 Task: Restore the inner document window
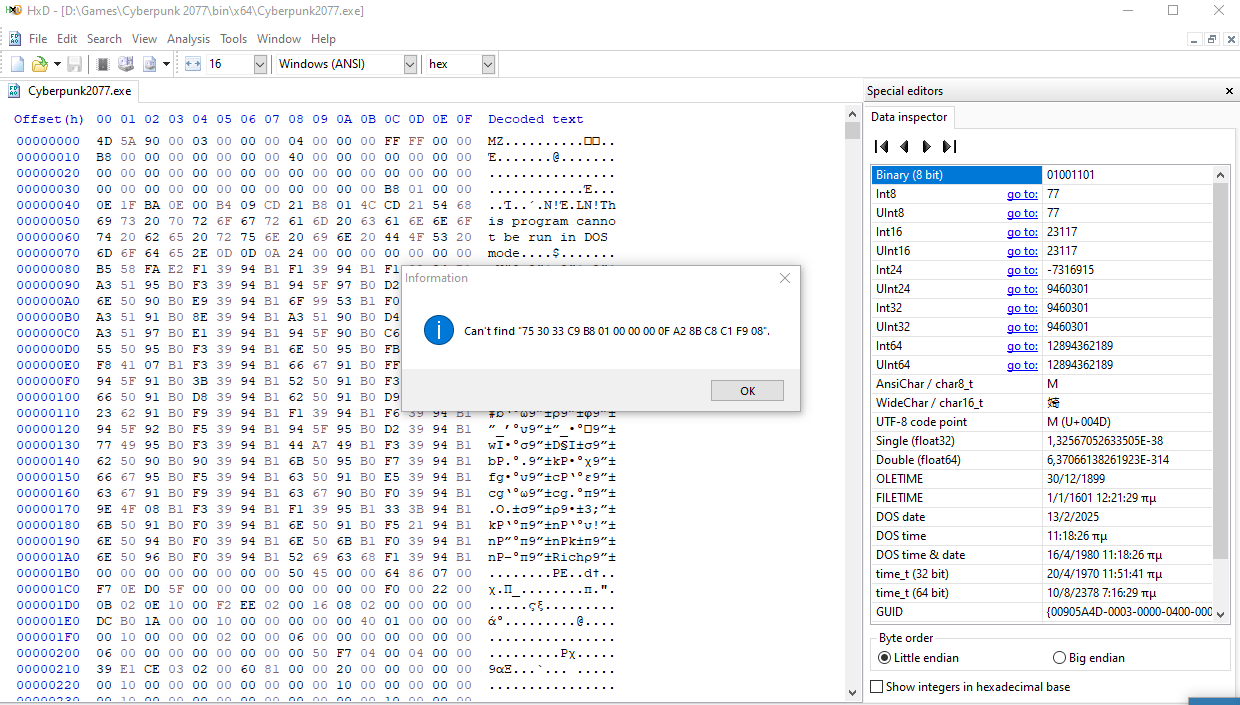tap(1212, 39)
